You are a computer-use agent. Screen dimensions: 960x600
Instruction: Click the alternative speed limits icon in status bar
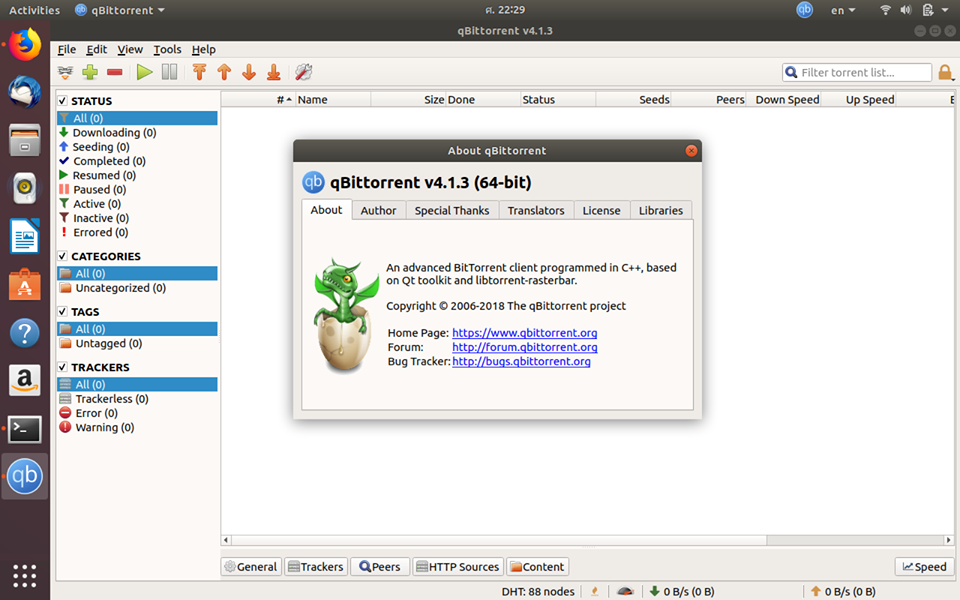click(x=625, y=591)
